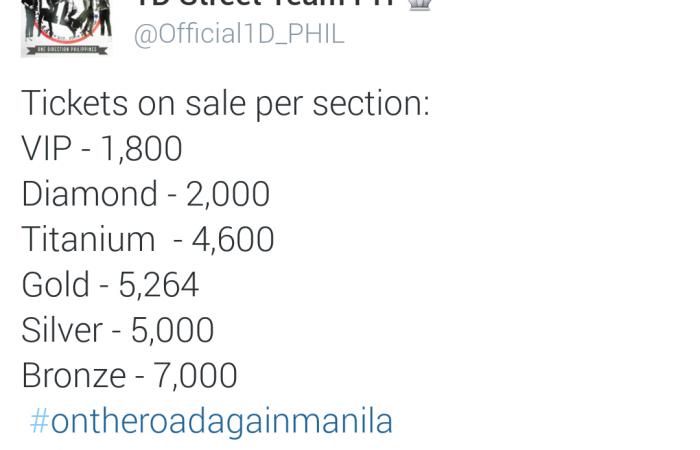The image size is (700, 450).
Task: Select the word 'Silver' in the tweet
Action: click(62, 330)
